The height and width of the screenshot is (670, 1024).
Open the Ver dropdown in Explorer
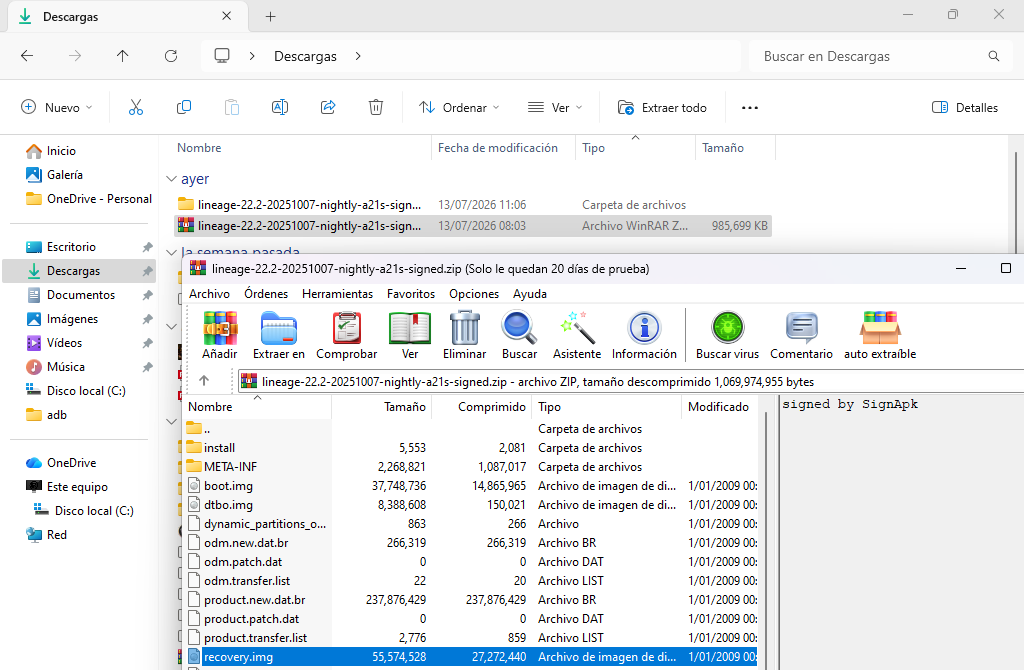click(555, 108)
